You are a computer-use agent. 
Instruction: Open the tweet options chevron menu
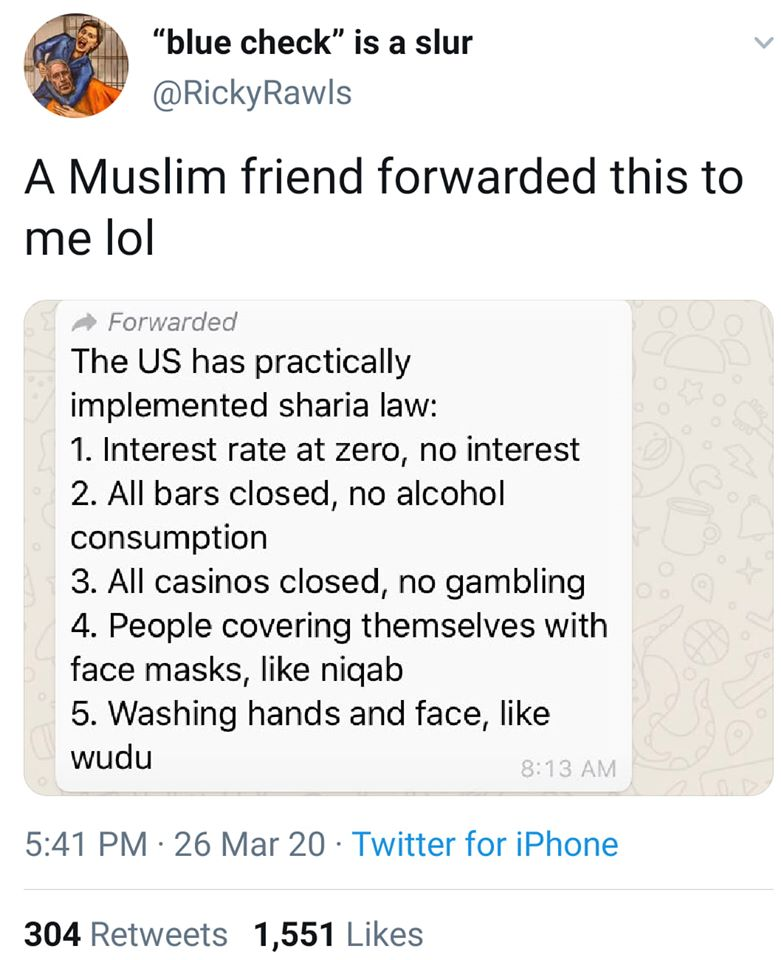[x=761, y=43]
